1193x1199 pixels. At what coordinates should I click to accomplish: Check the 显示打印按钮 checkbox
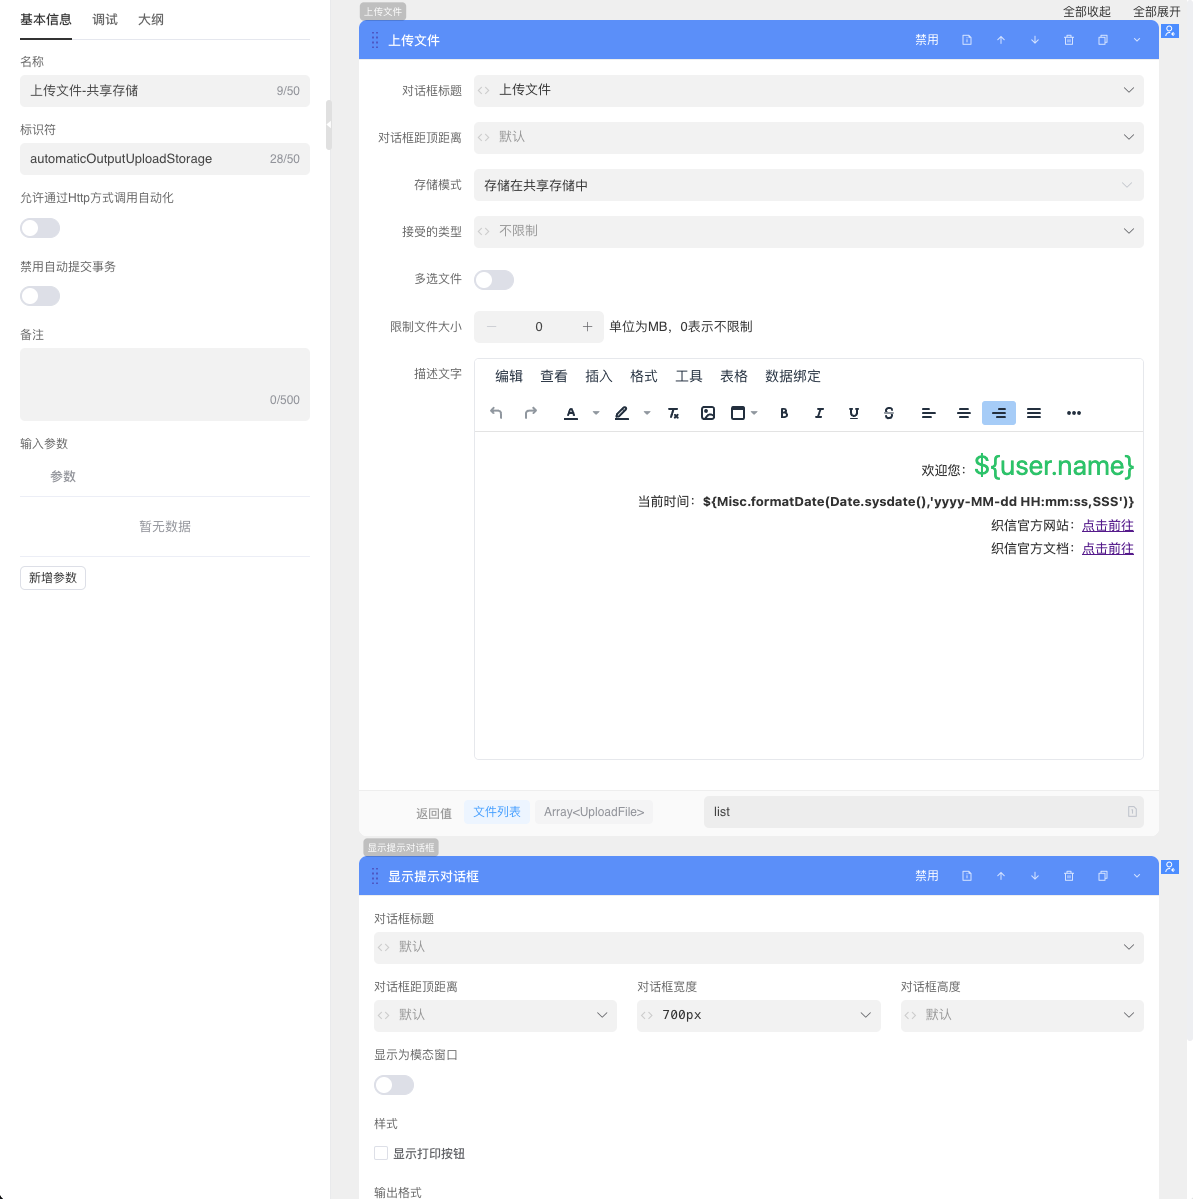[381, 1153]
